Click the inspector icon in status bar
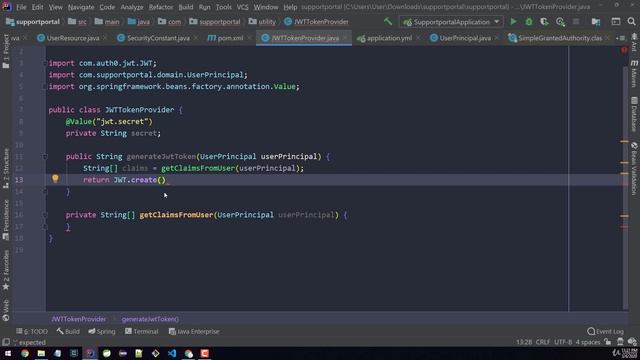This screenshot has height=360, width=640. pyautogui.click(x=620, y=342)
